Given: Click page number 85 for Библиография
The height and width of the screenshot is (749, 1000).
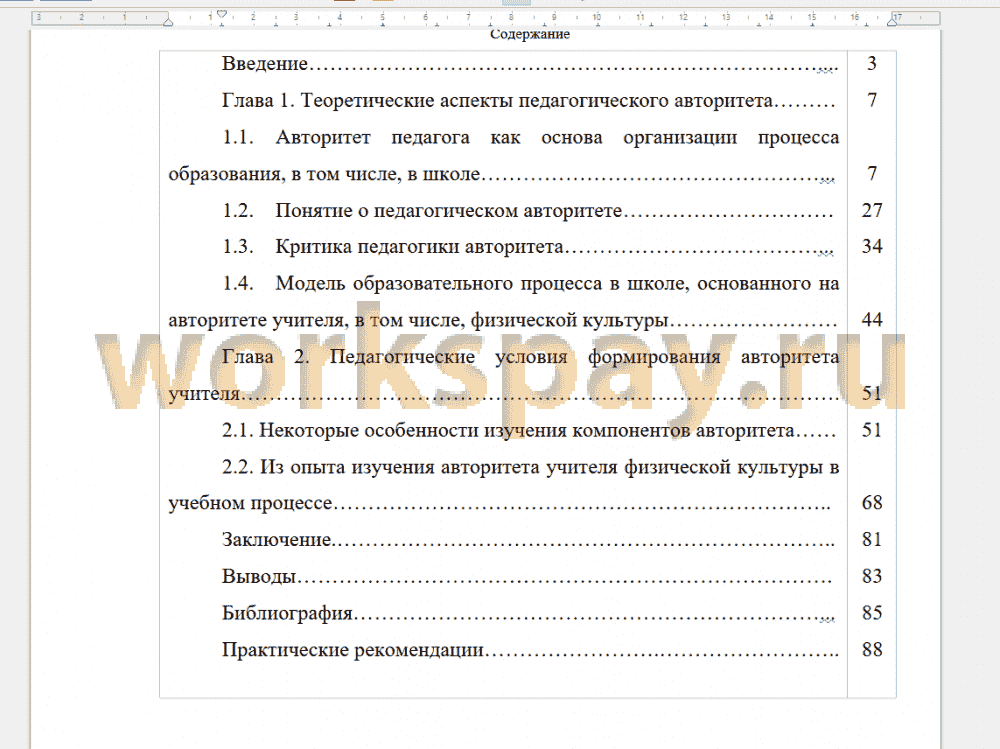Looking at the screenshot, I should point(872,613).
